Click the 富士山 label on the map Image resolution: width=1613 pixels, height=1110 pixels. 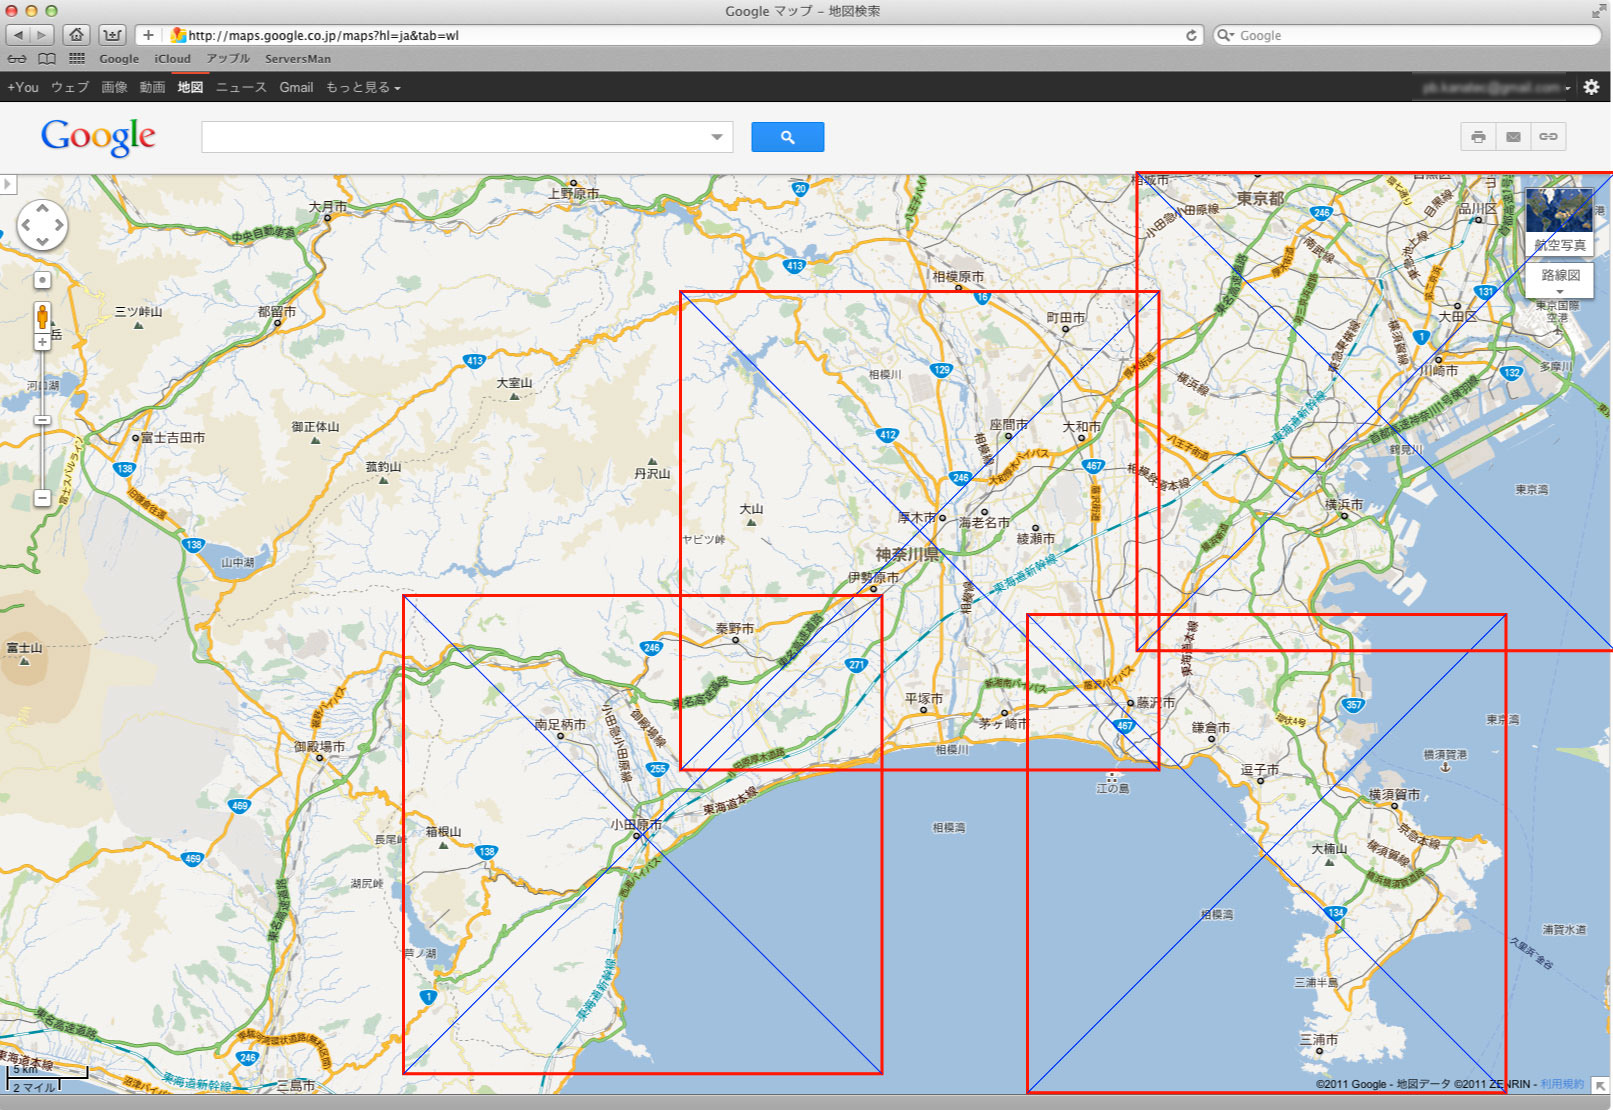(x=24, y=648)
